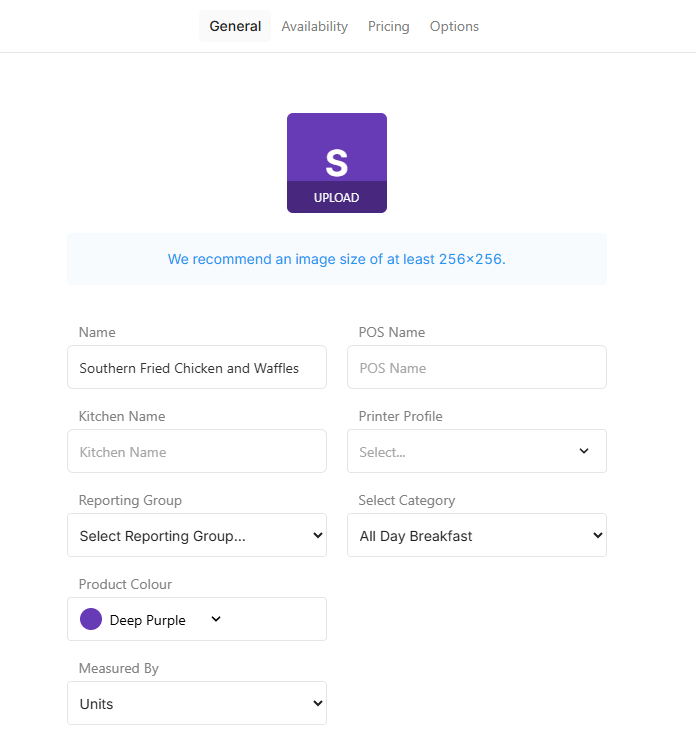Click the Reporting Group dropdown arrow
The height and width of the screenshot is (750, 696).
coord(318,536)
